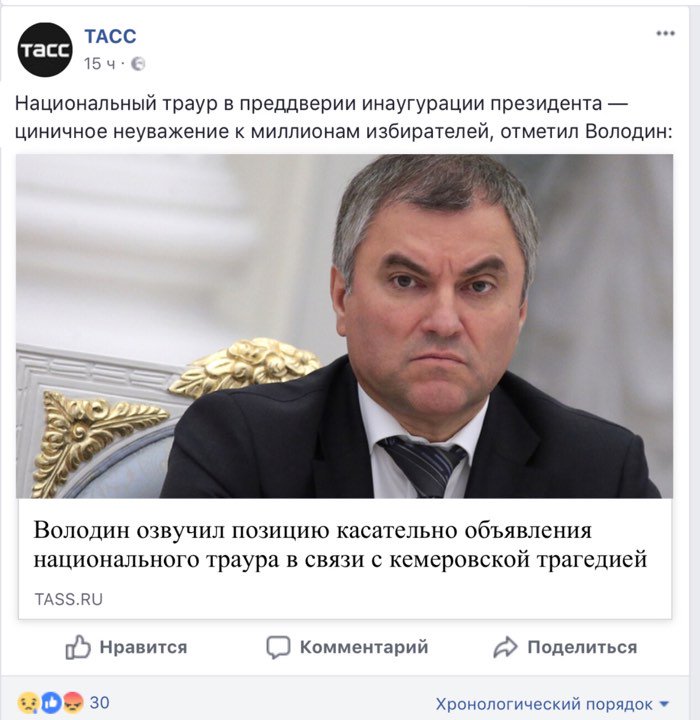Toggle the Нравится like button
The image size is (700, 720).
pyautogui.click(x=126, y=647)
